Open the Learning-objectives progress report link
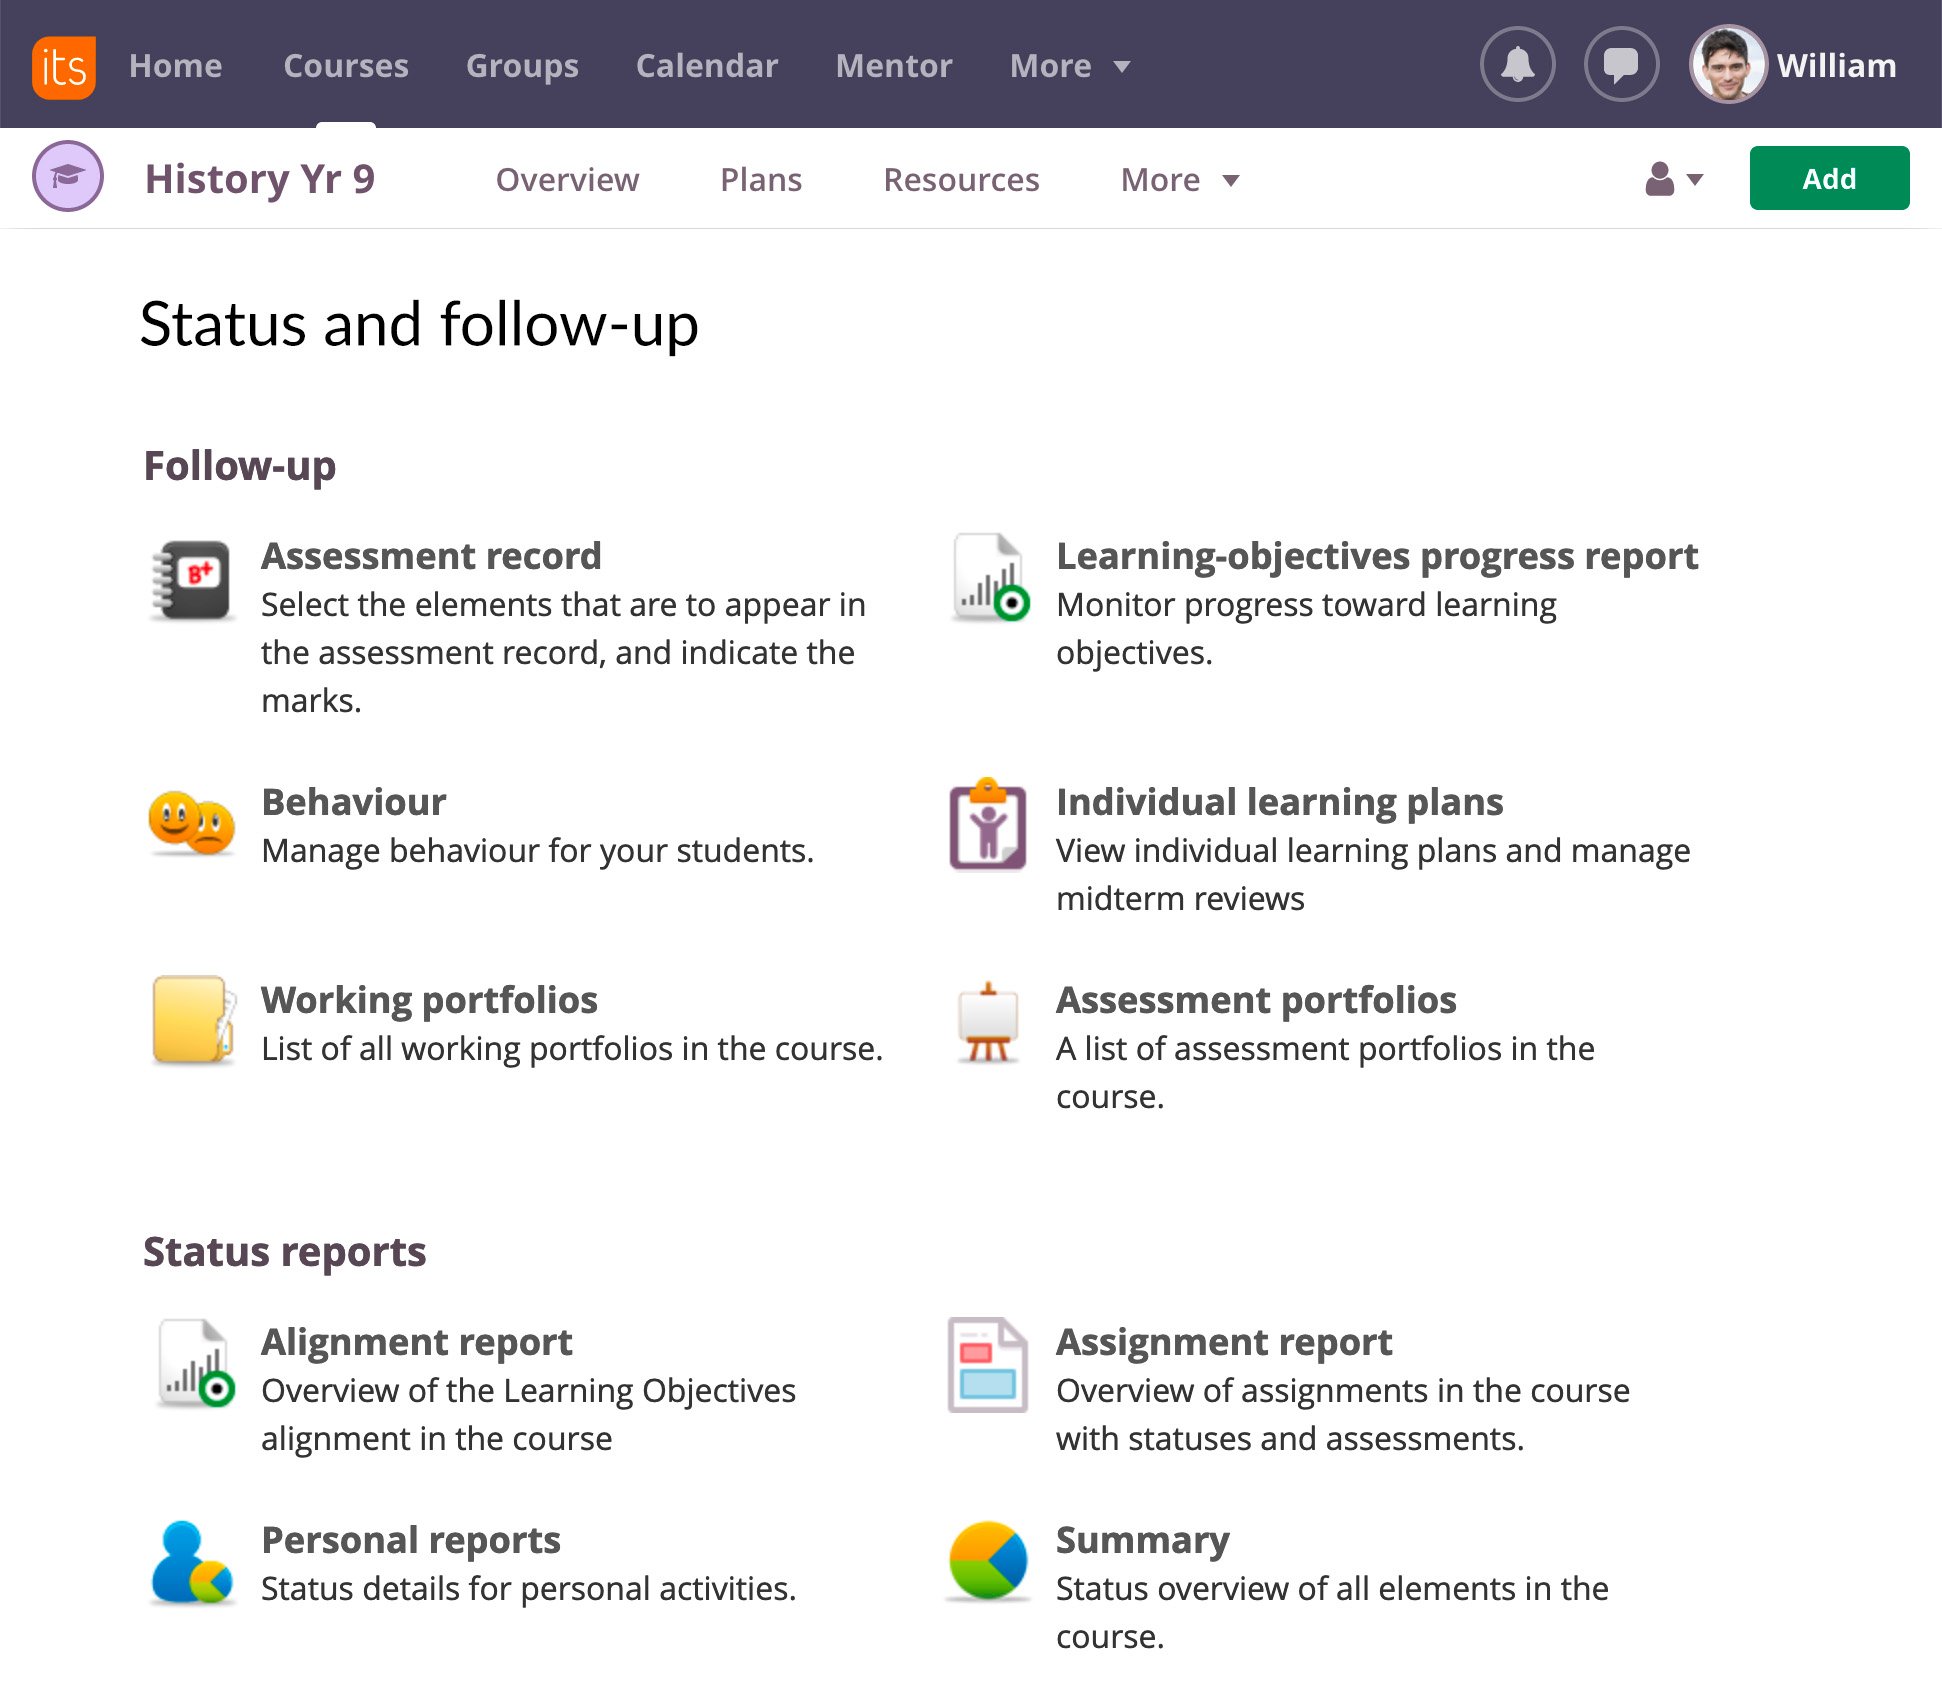This screenshot has width=1942, height=1708. click(1376, 556)
